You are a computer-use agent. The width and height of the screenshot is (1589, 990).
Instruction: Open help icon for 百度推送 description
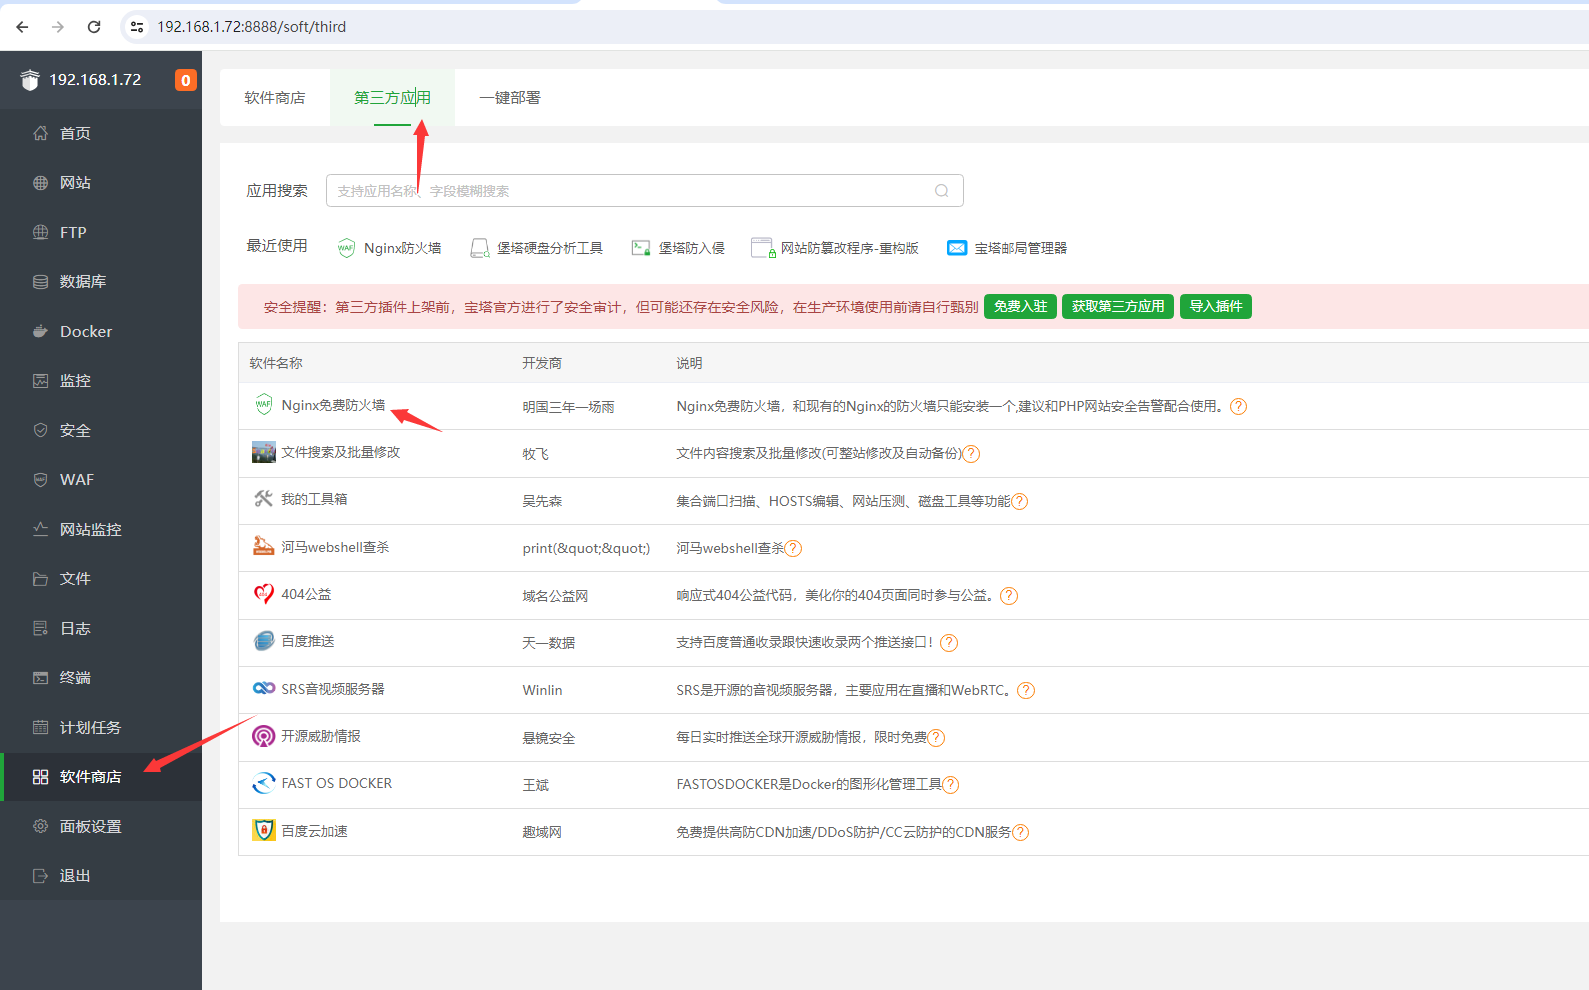949,643
